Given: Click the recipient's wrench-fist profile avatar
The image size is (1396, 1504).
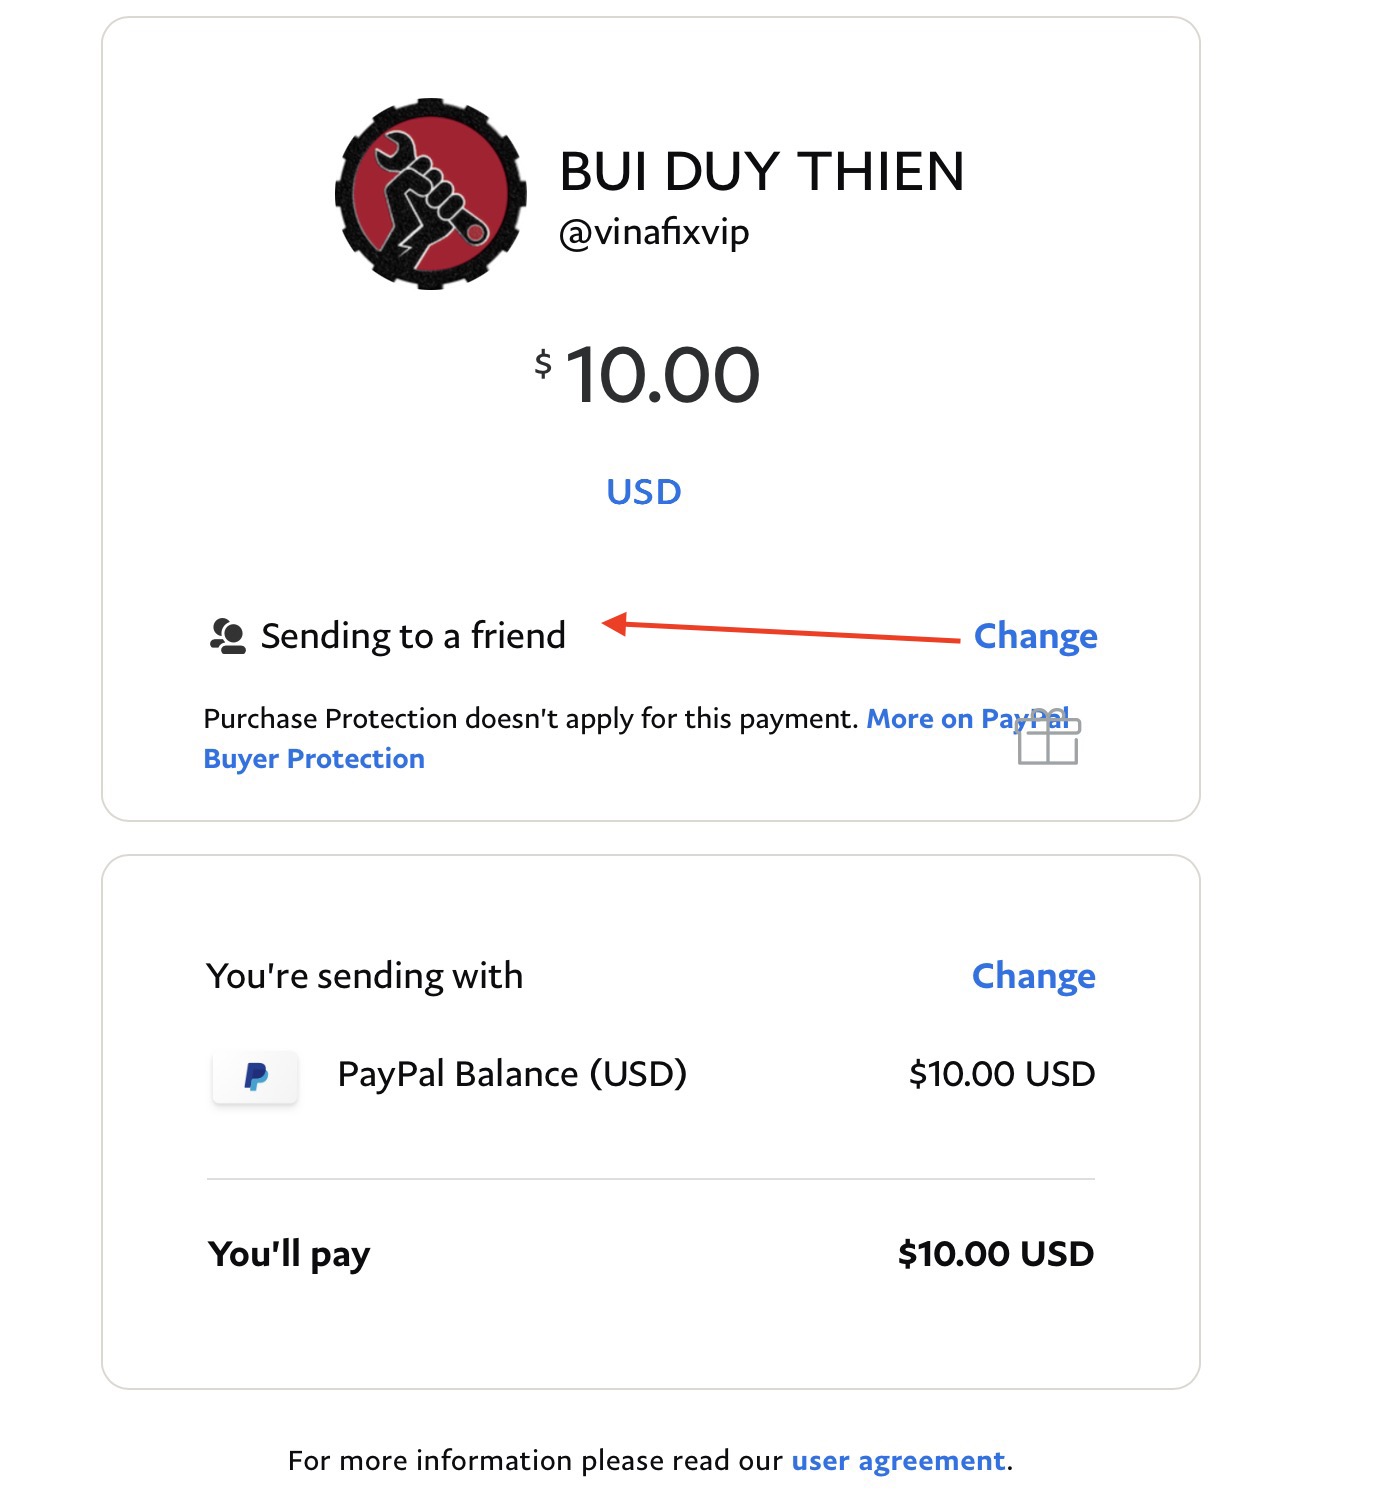Looking at the screenshot, I should 430,194.
